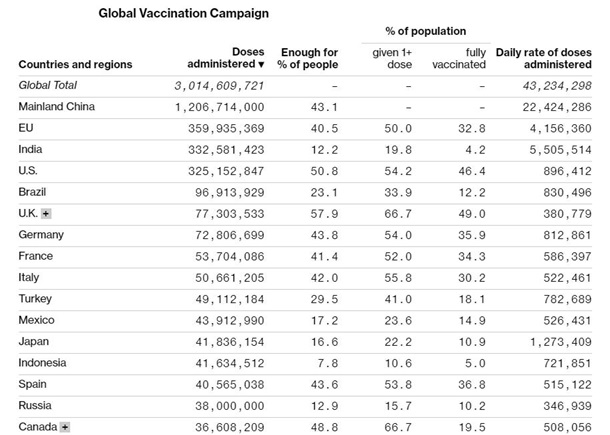This screenshot has height=435, width=610.
Task: Click the Japan row label
Action: (x=34, y=341)
